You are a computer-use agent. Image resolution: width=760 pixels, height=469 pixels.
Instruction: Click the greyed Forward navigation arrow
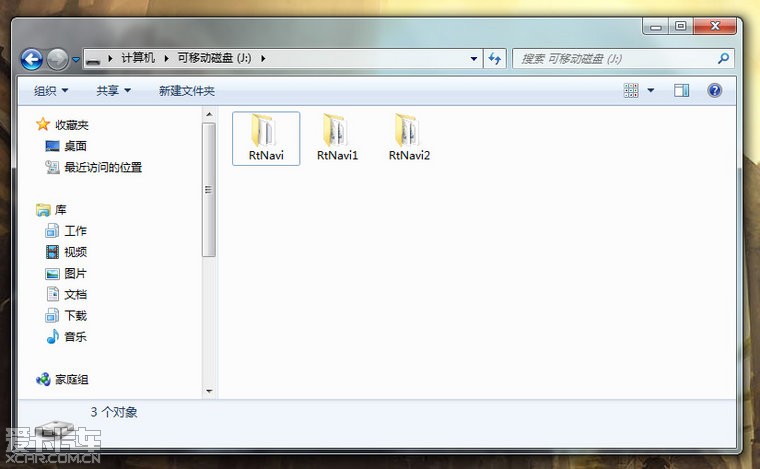click(58, 59)
